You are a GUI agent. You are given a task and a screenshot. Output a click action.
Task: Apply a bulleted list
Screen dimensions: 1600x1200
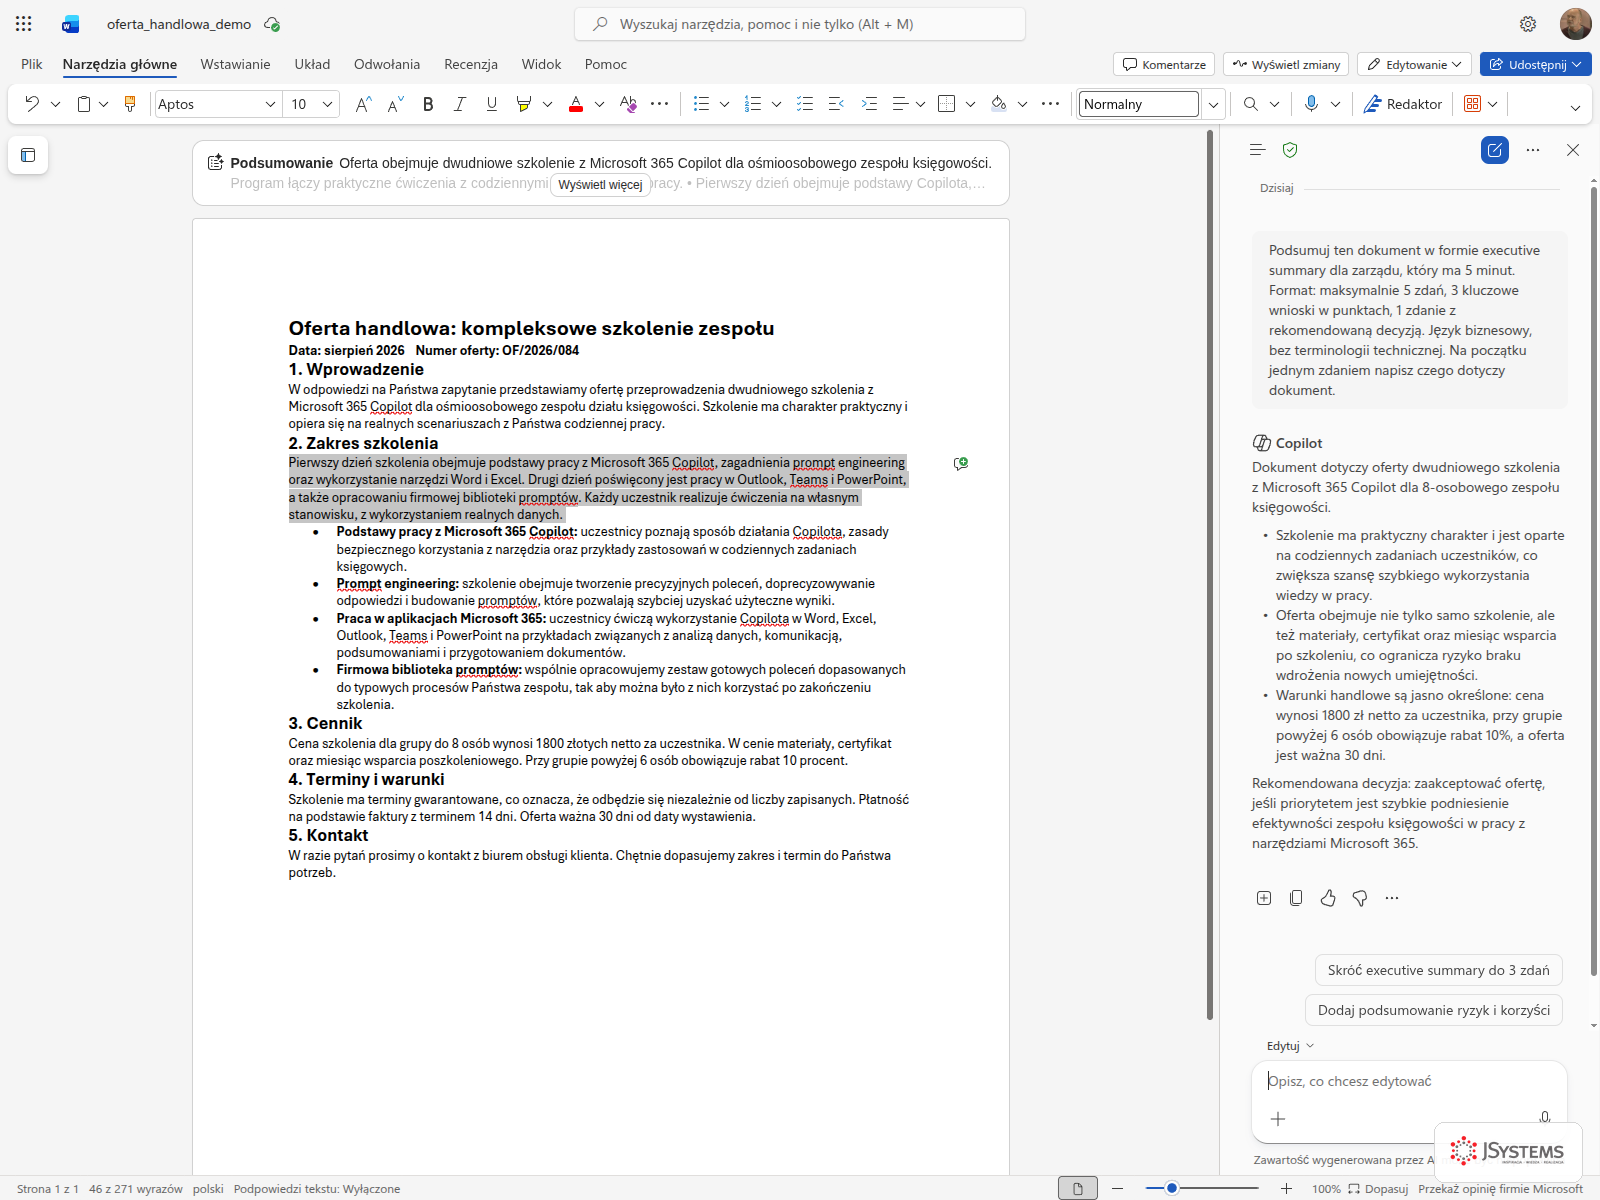[701, 104]
